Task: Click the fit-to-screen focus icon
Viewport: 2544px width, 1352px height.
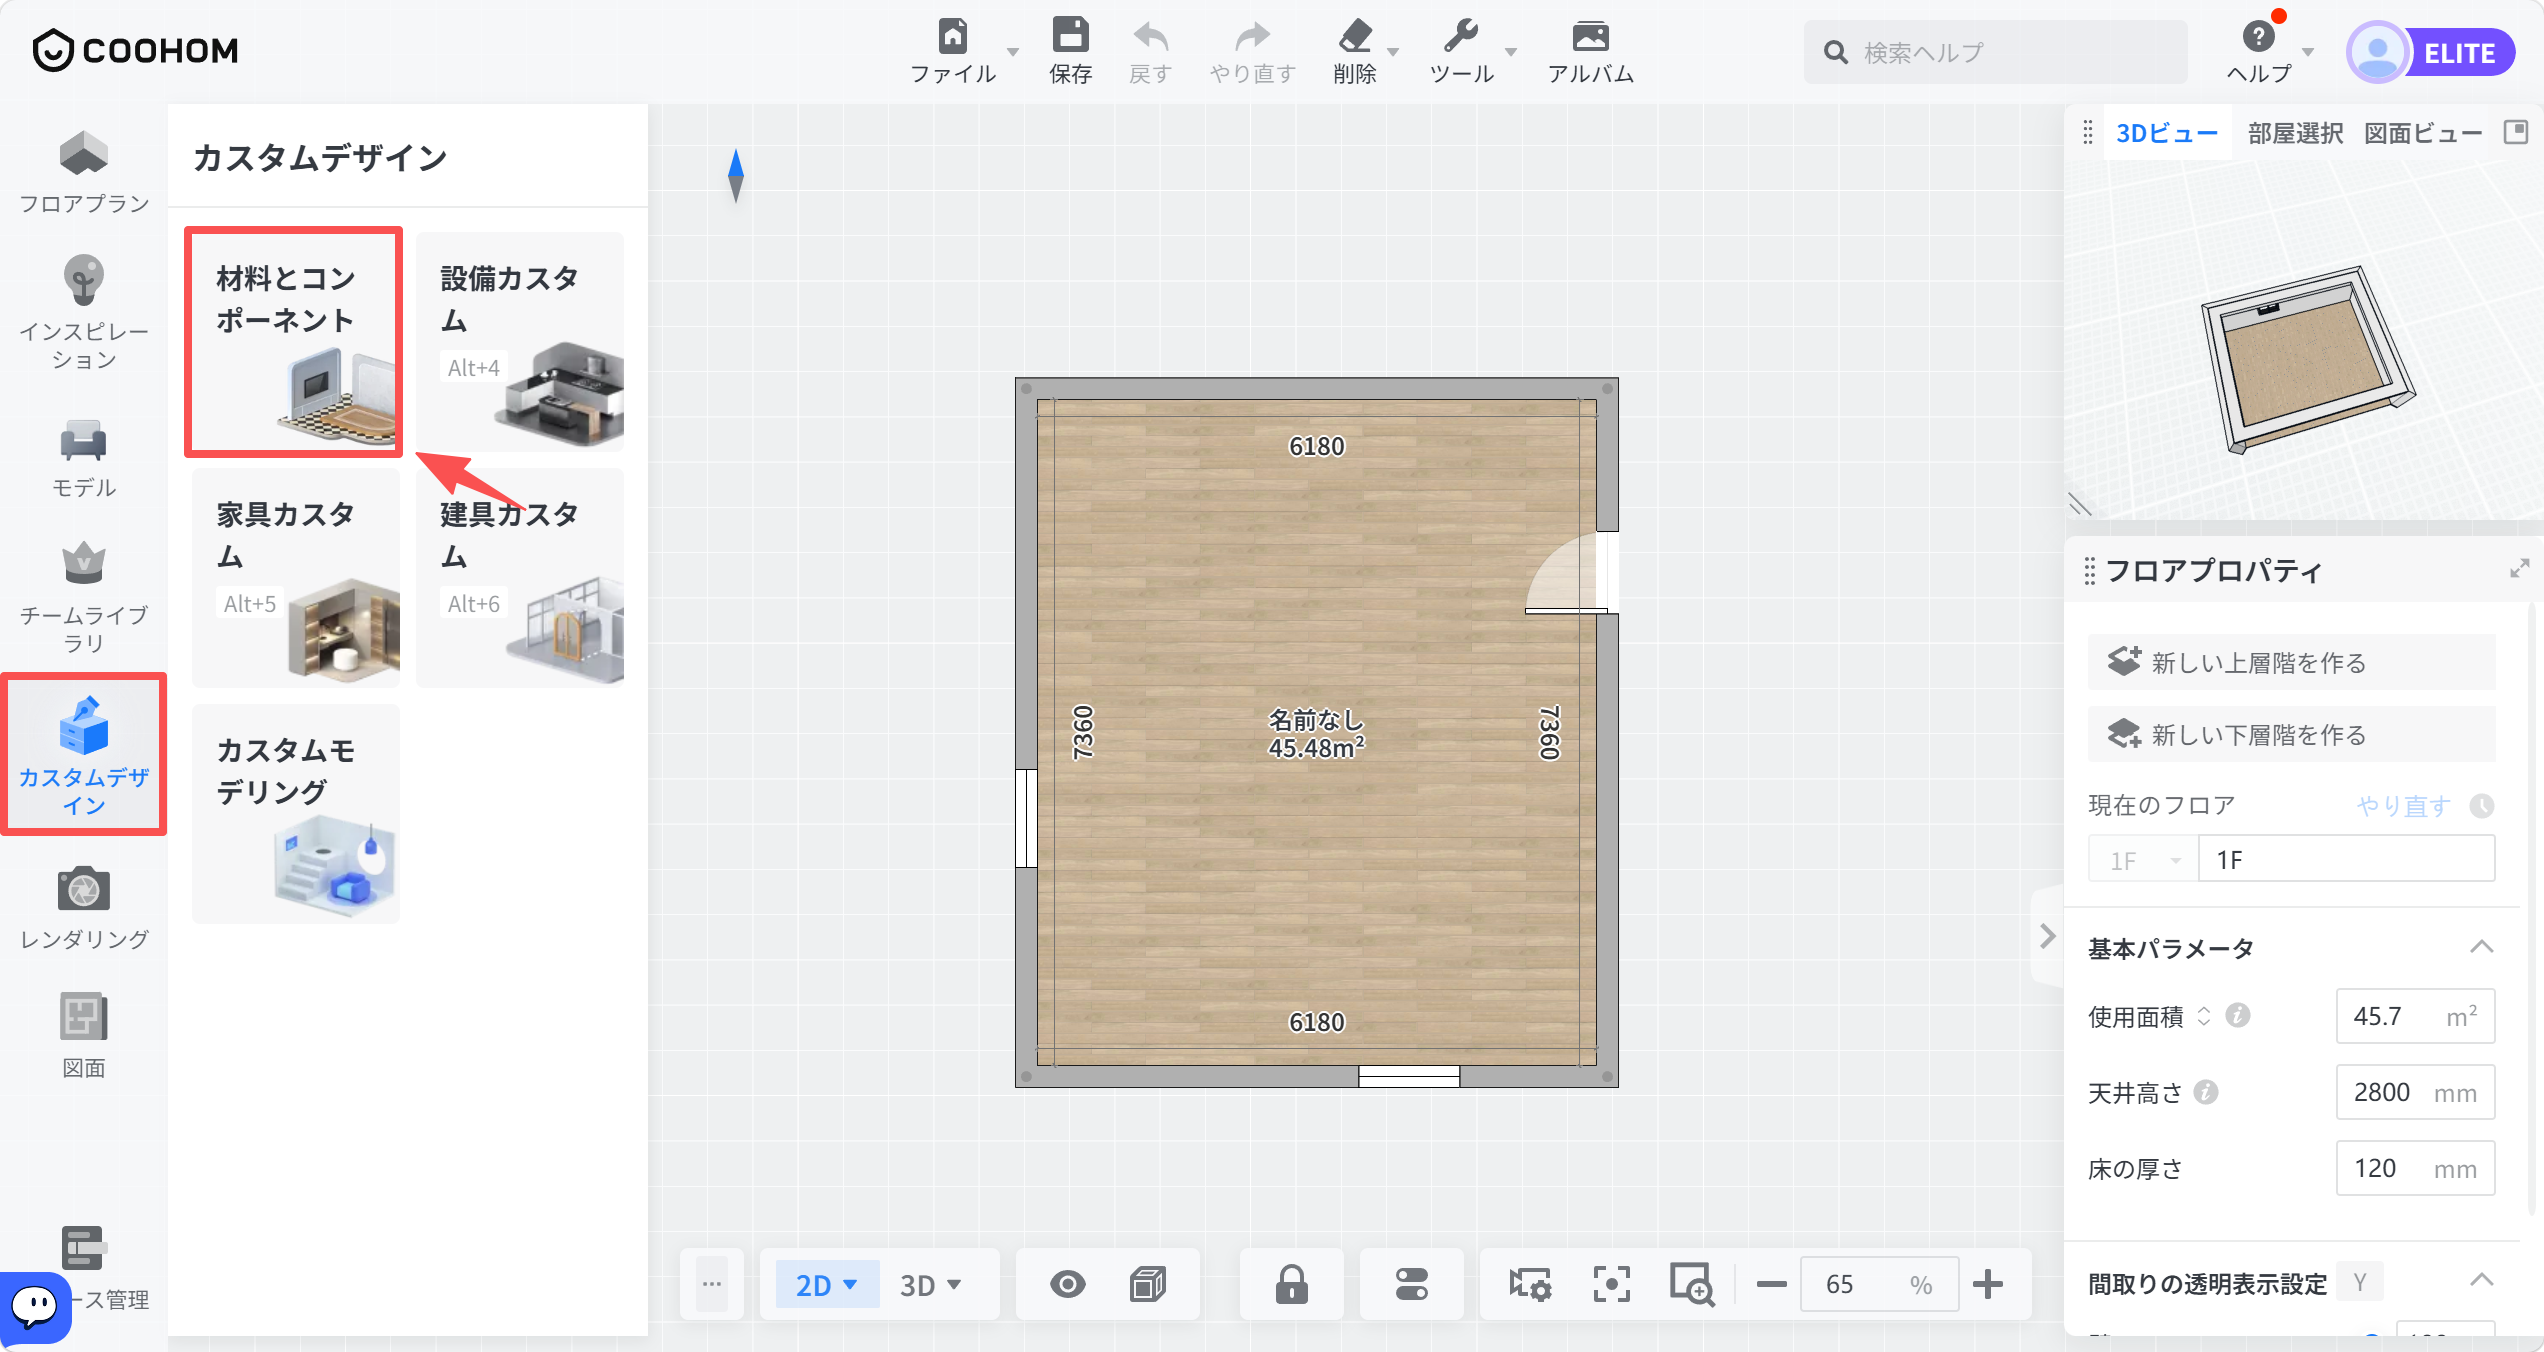Action: [1611, 1284]
